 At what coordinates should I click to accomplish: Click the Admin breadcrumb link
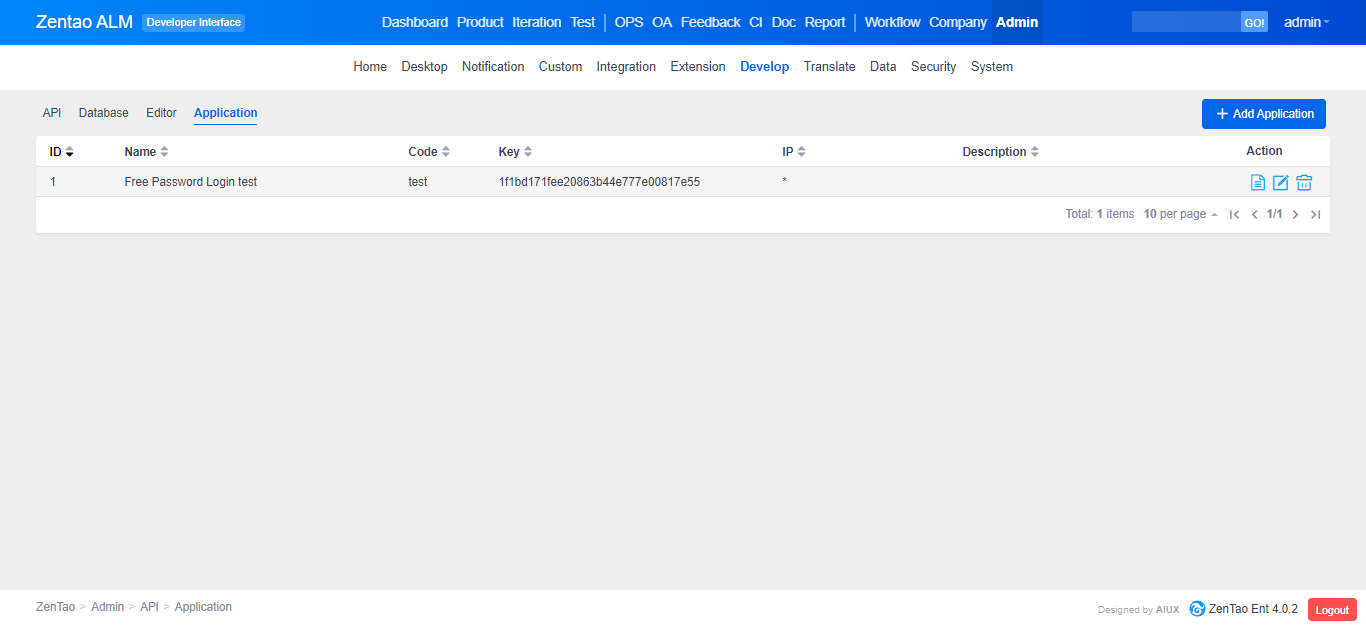107,607
